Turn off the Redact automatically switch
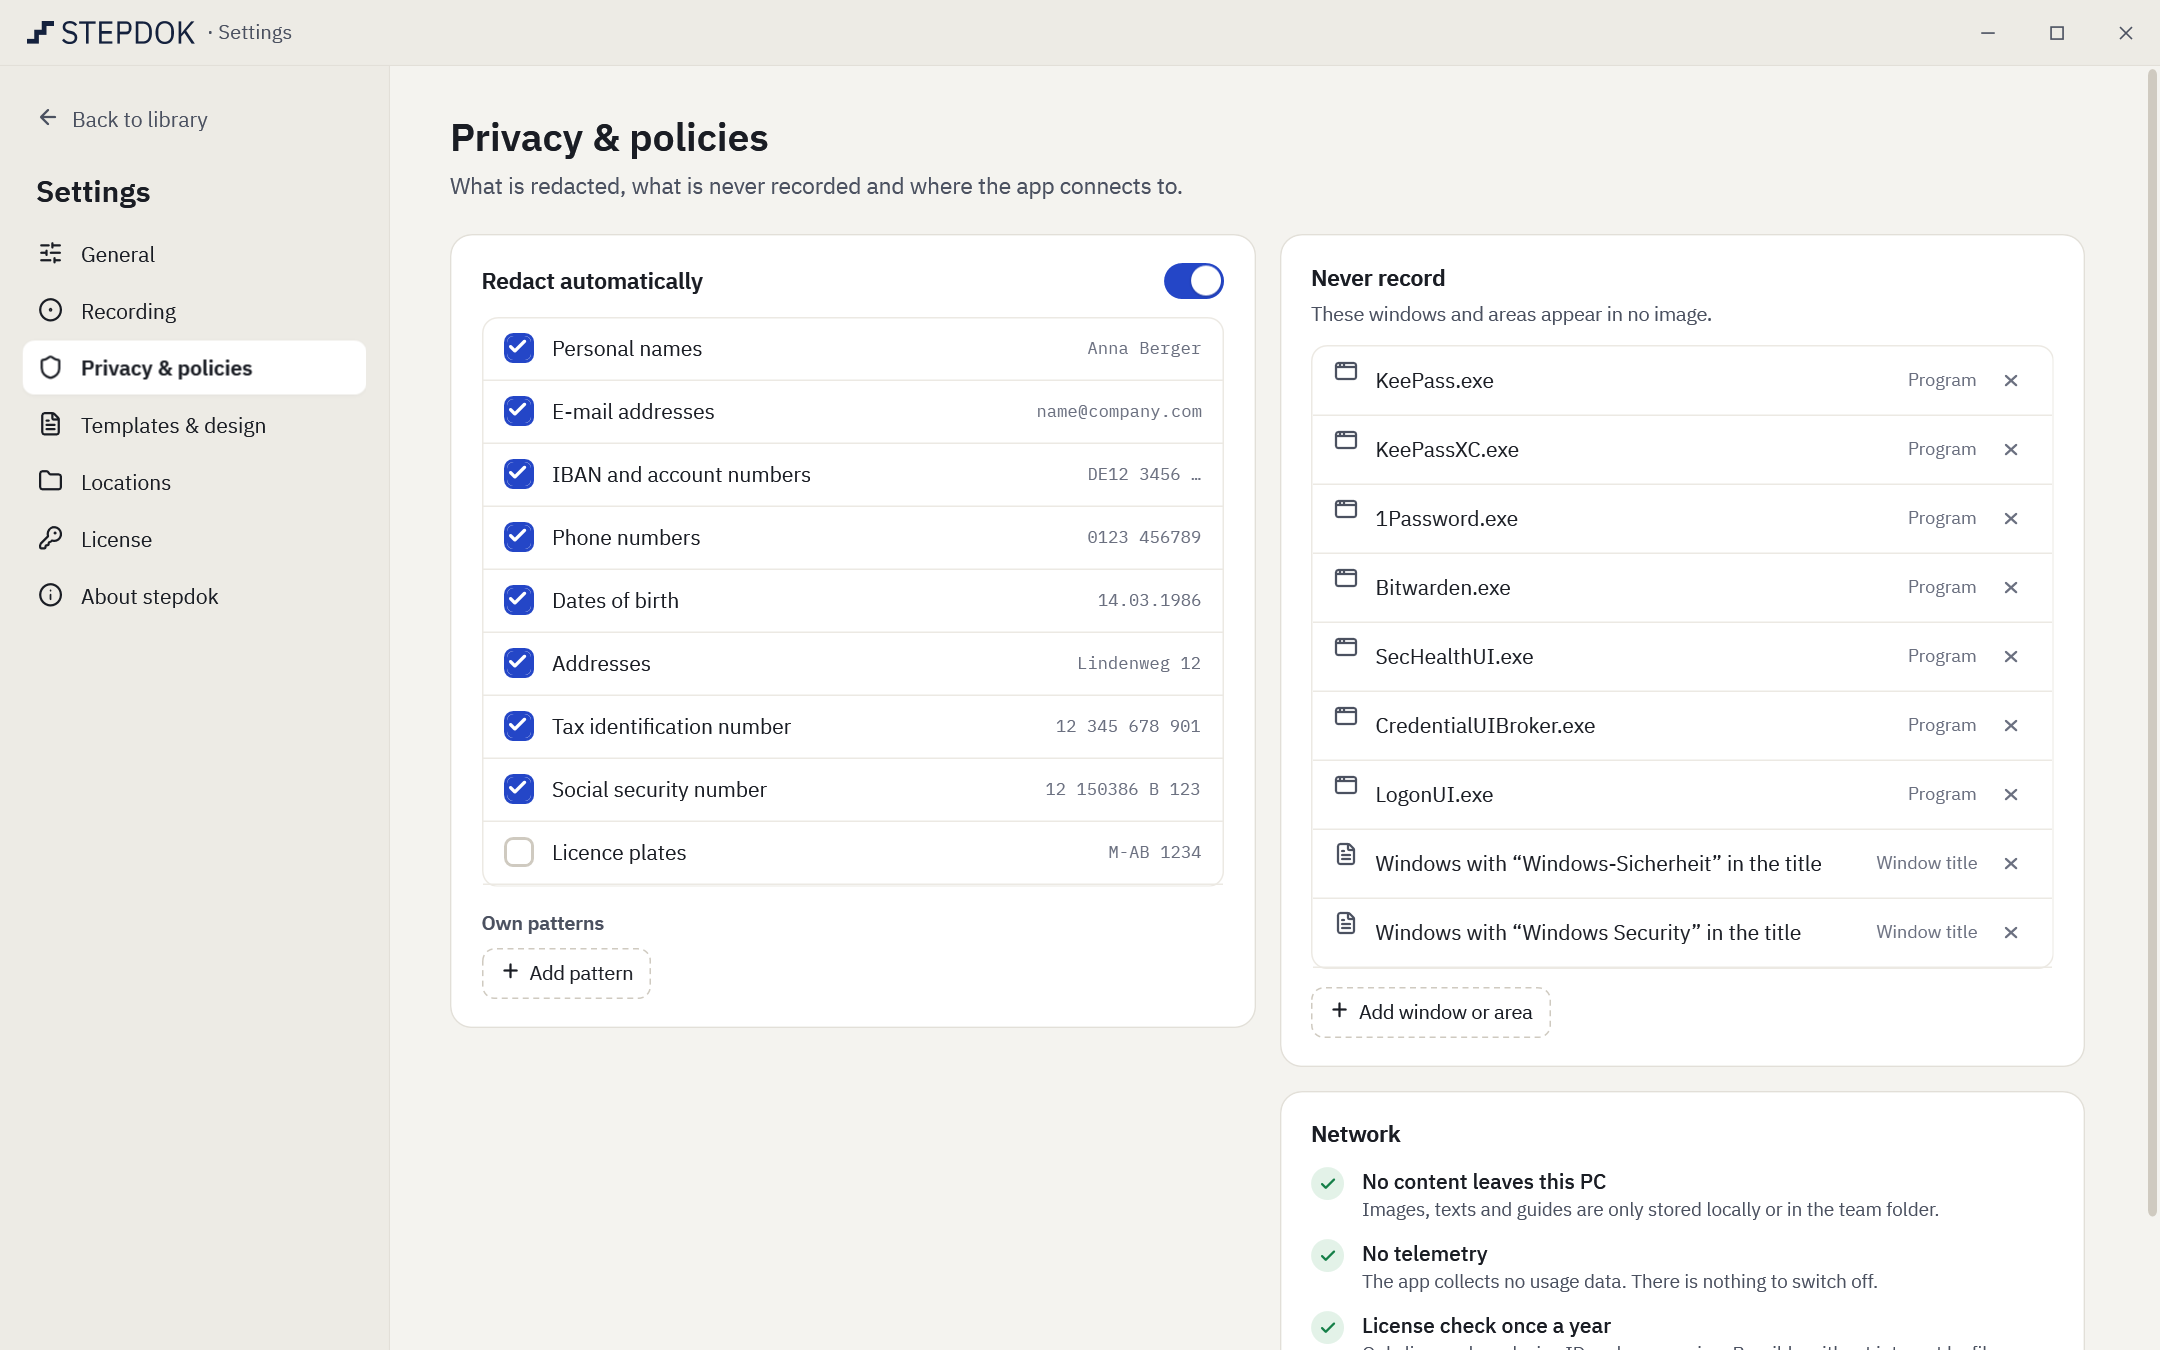Image resolution: width=2160 pixels, height=1350 pixels. (1193, 281)
